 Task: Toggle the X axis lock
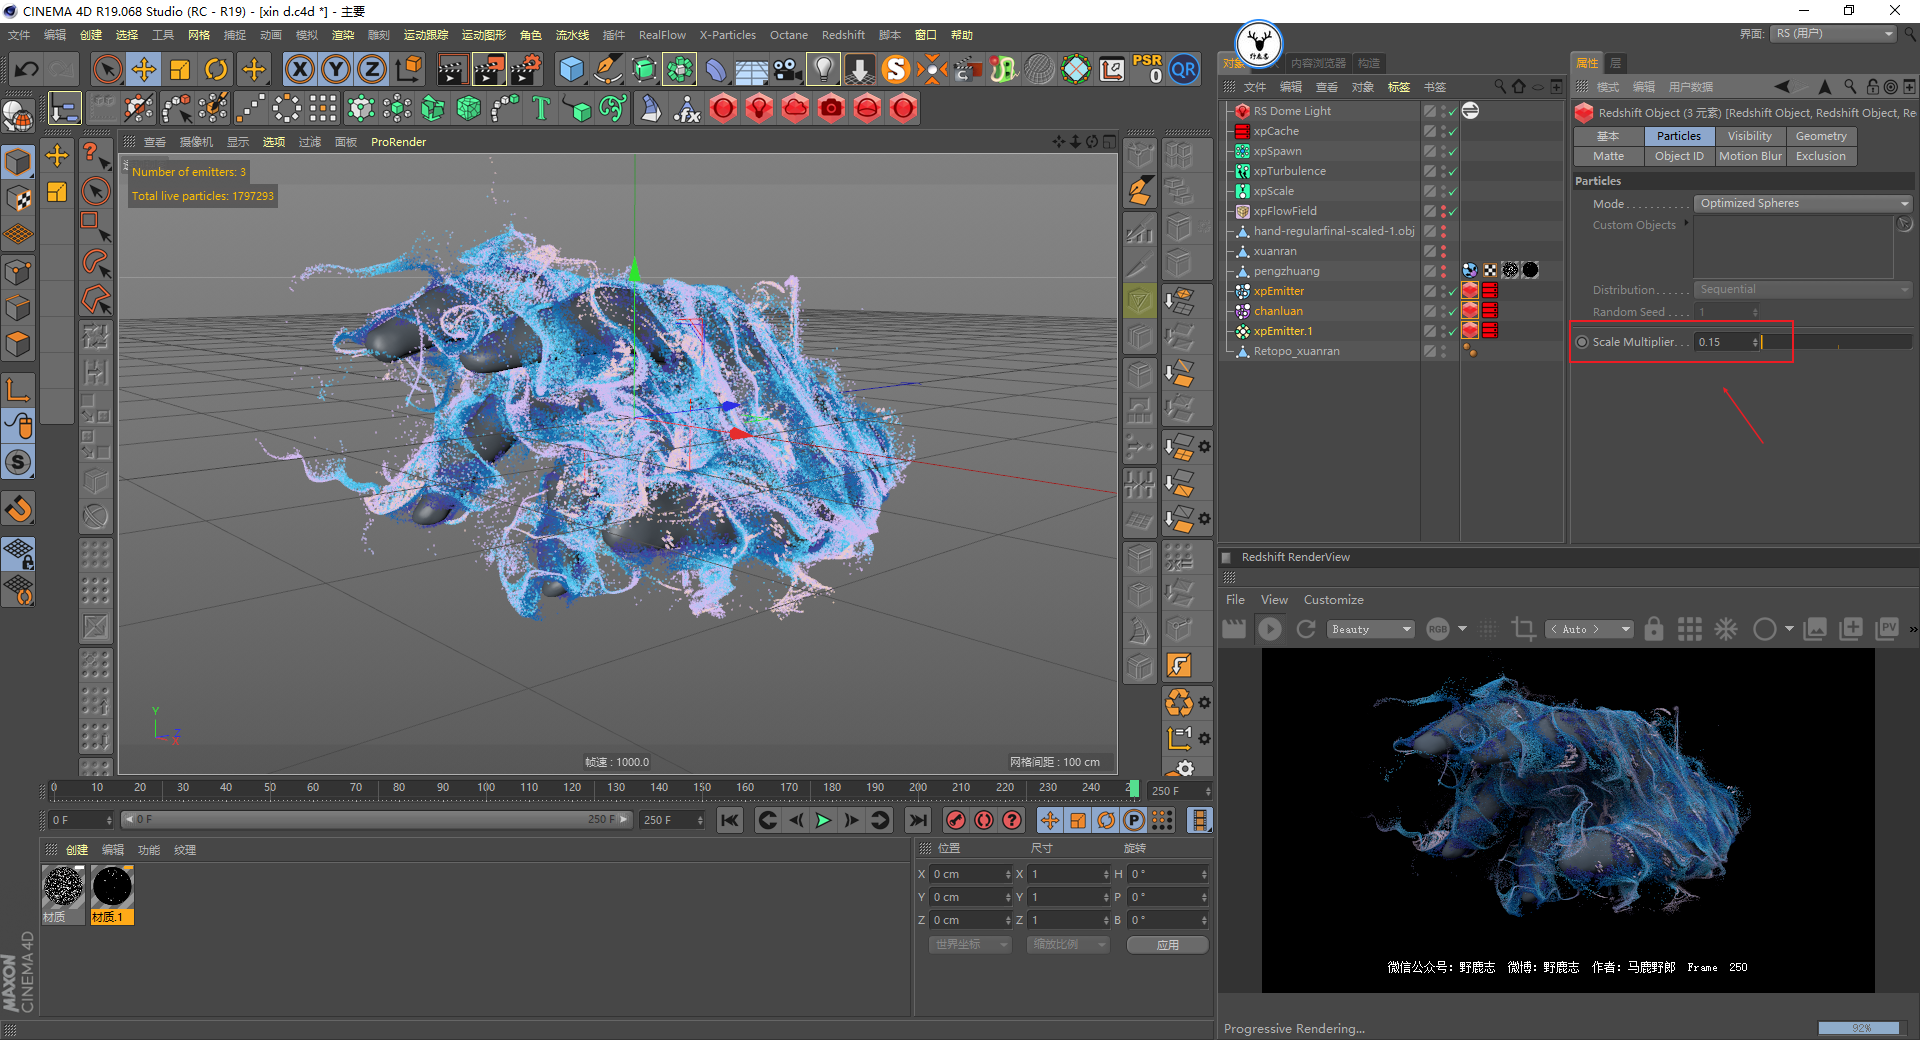(x=299, y=69)
